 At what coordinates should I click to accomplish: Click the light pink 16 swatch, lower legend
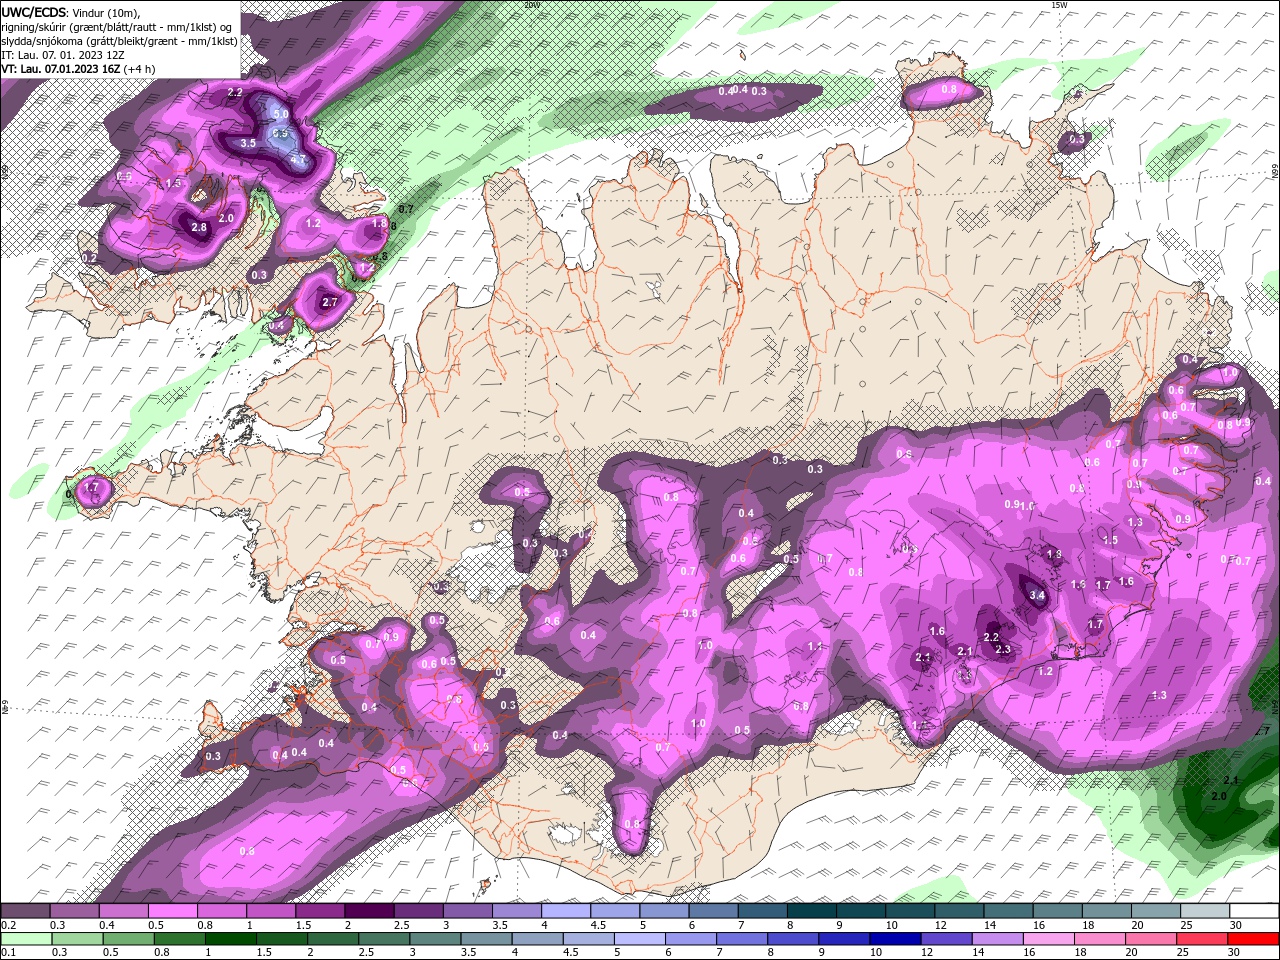point(1049,939)
